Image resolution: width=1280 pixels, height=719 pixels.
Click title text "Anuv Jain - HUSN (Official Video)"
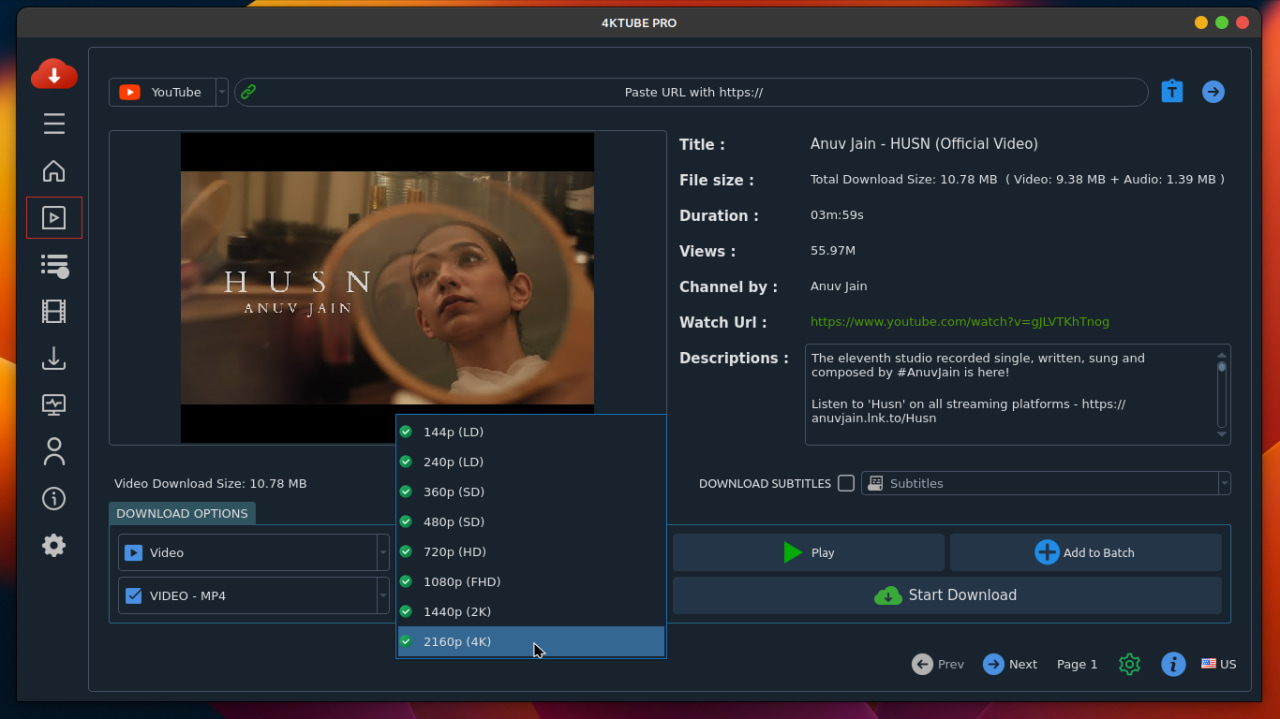click(924, 144)
